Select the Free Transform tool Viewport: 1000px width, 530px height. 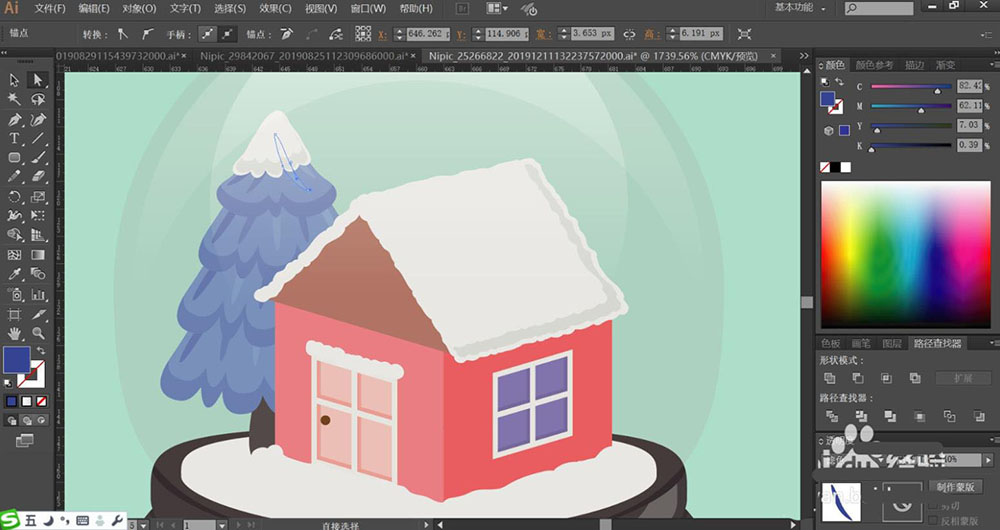38,216
